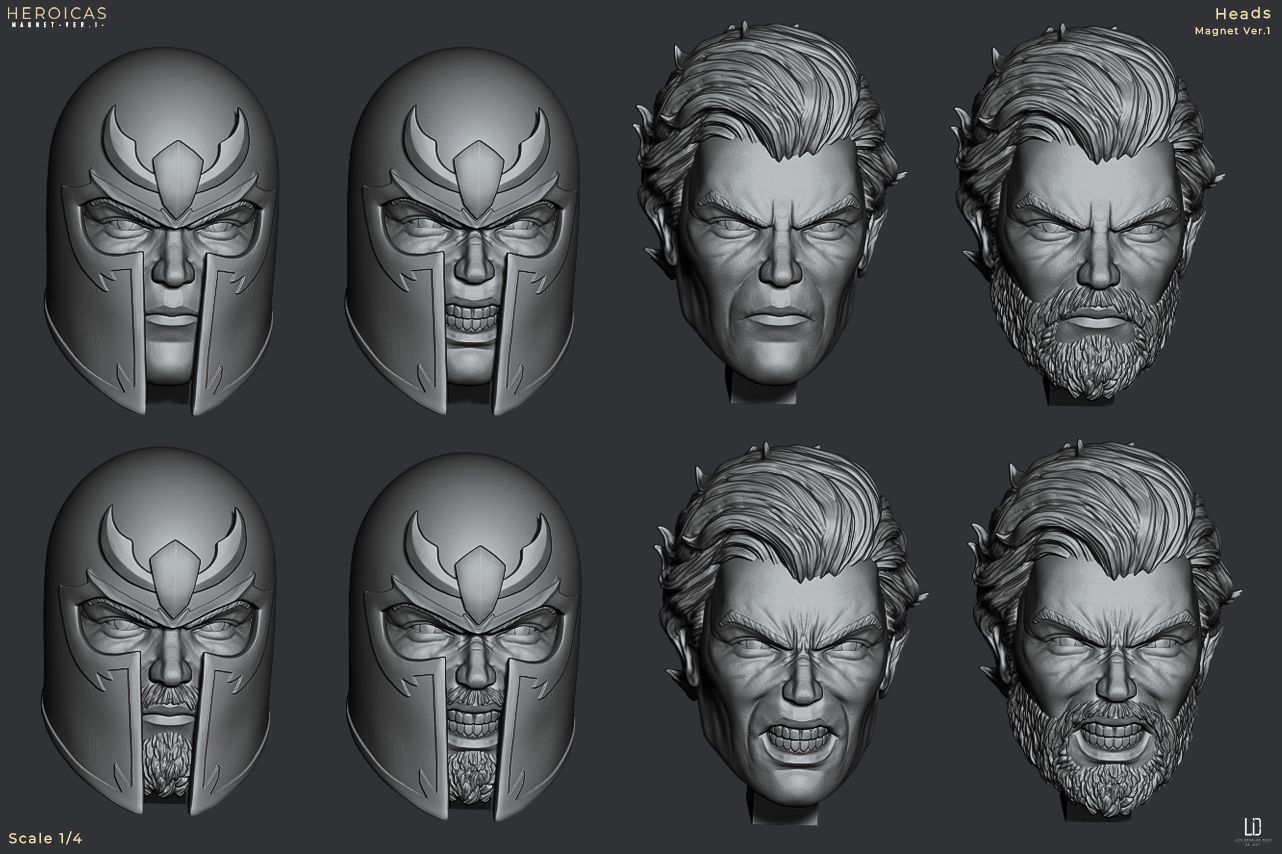The image size is (1282, 854).
Task: Select the unhelmeted bearded calm head
Action: click(x=1086, y=213)
